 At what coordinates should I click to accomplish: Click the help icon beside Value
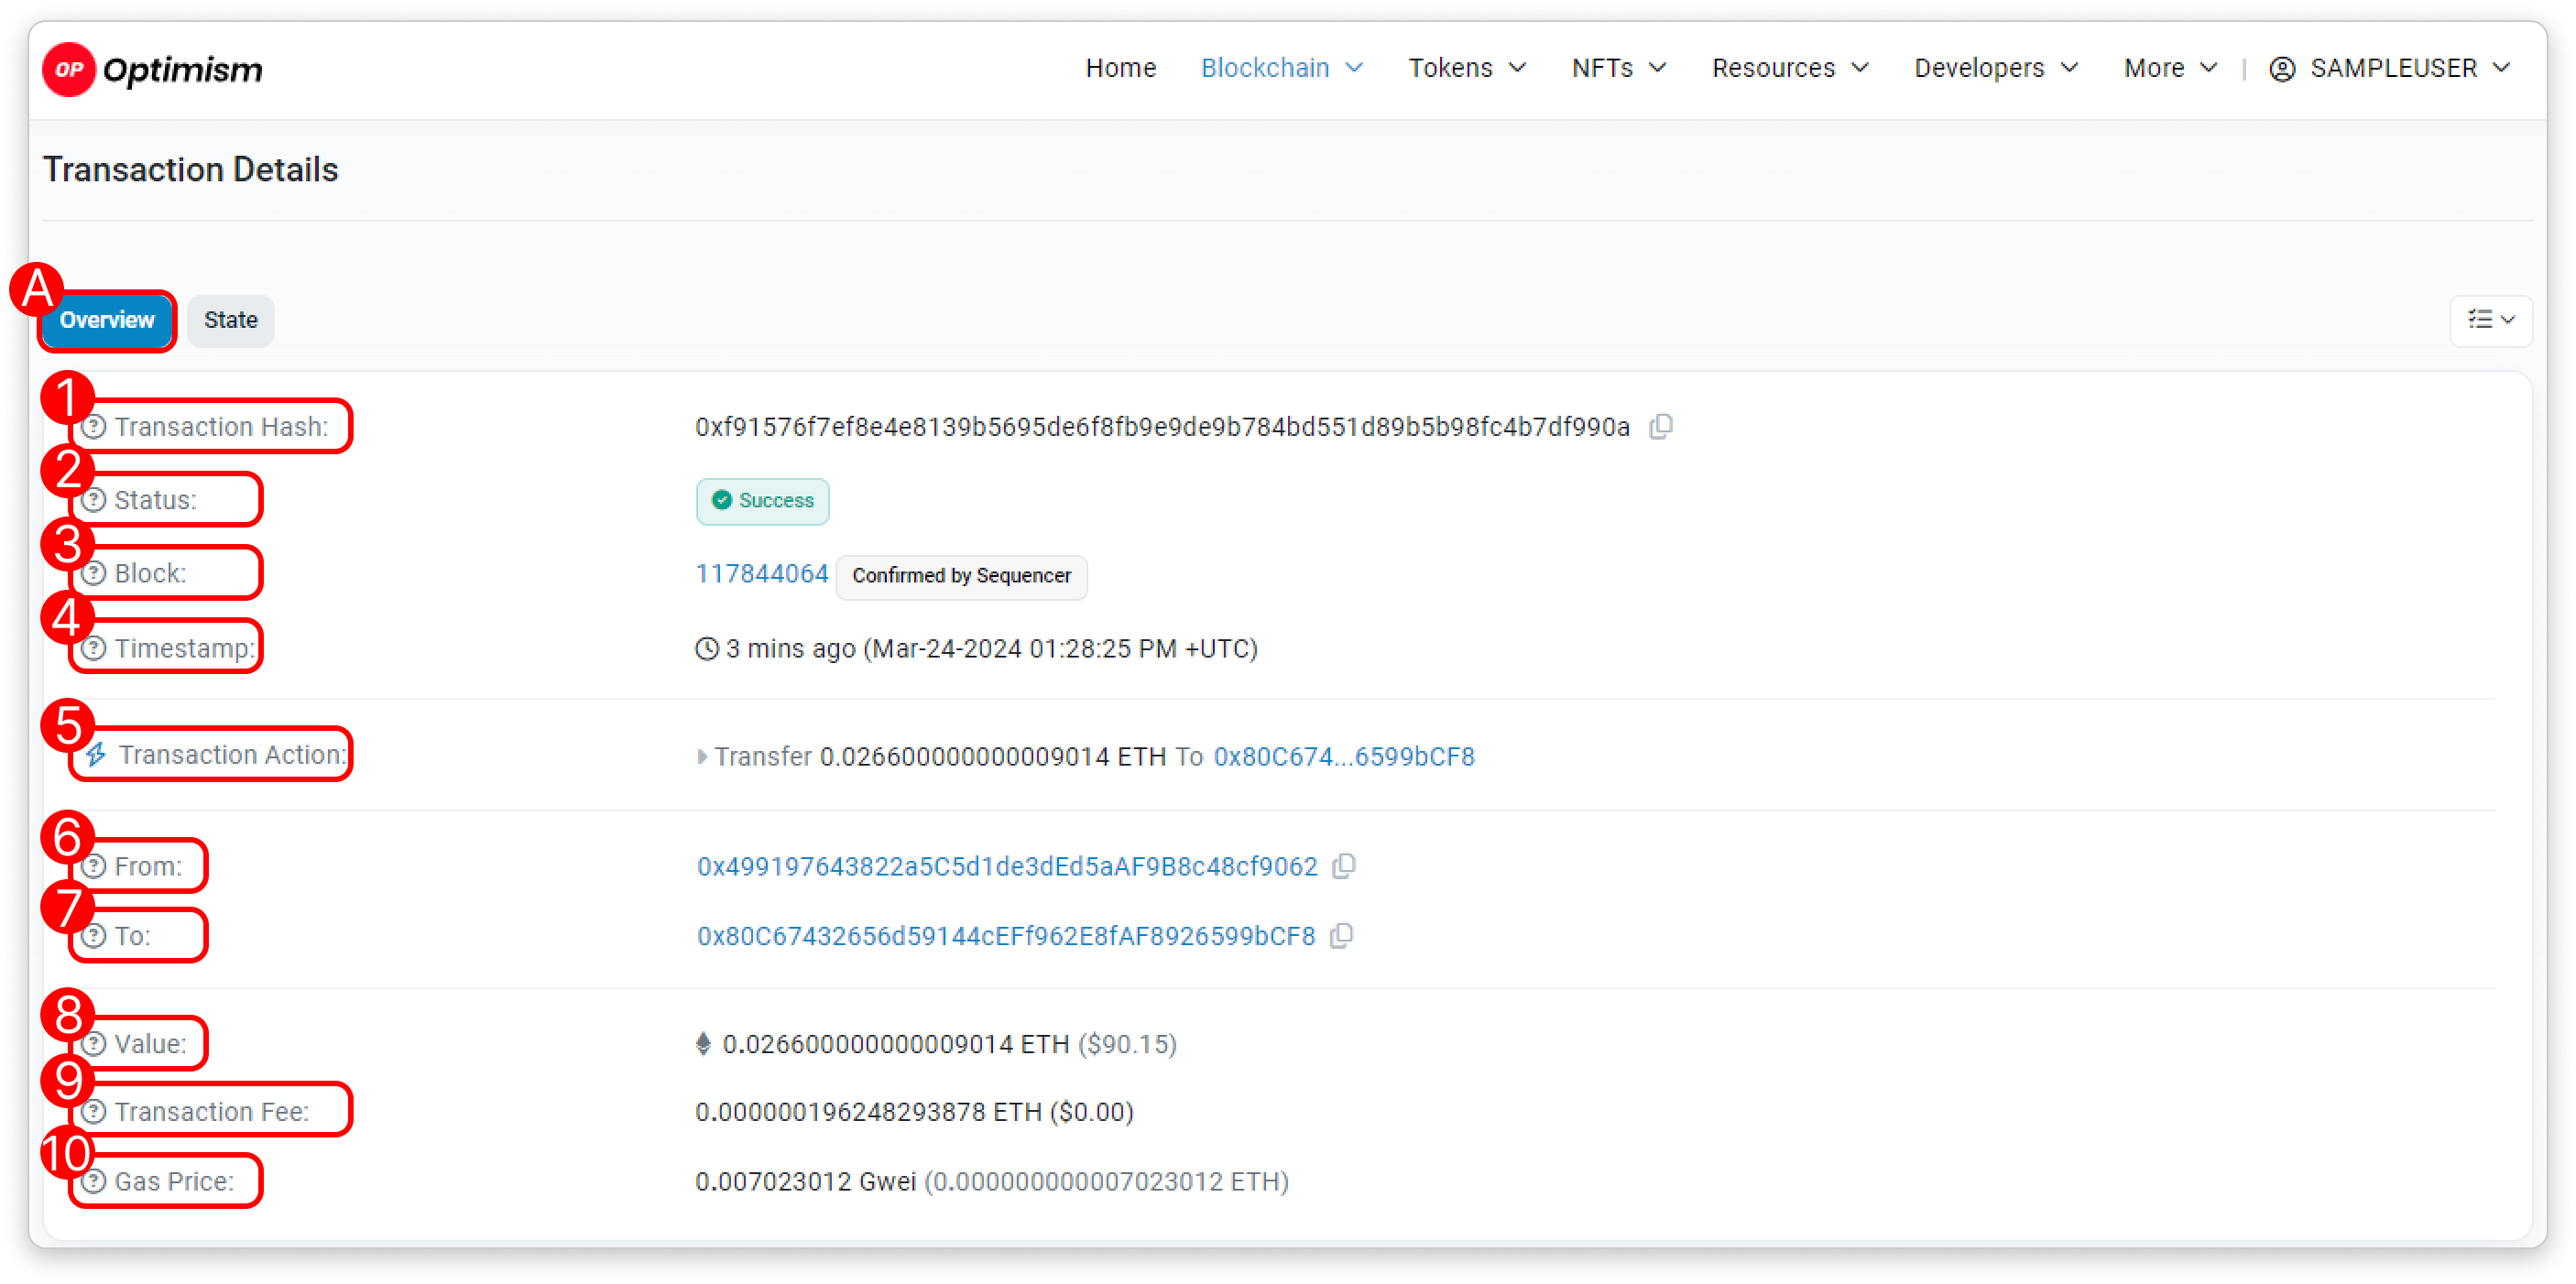pyautogui.click(x=94, y=1044)
